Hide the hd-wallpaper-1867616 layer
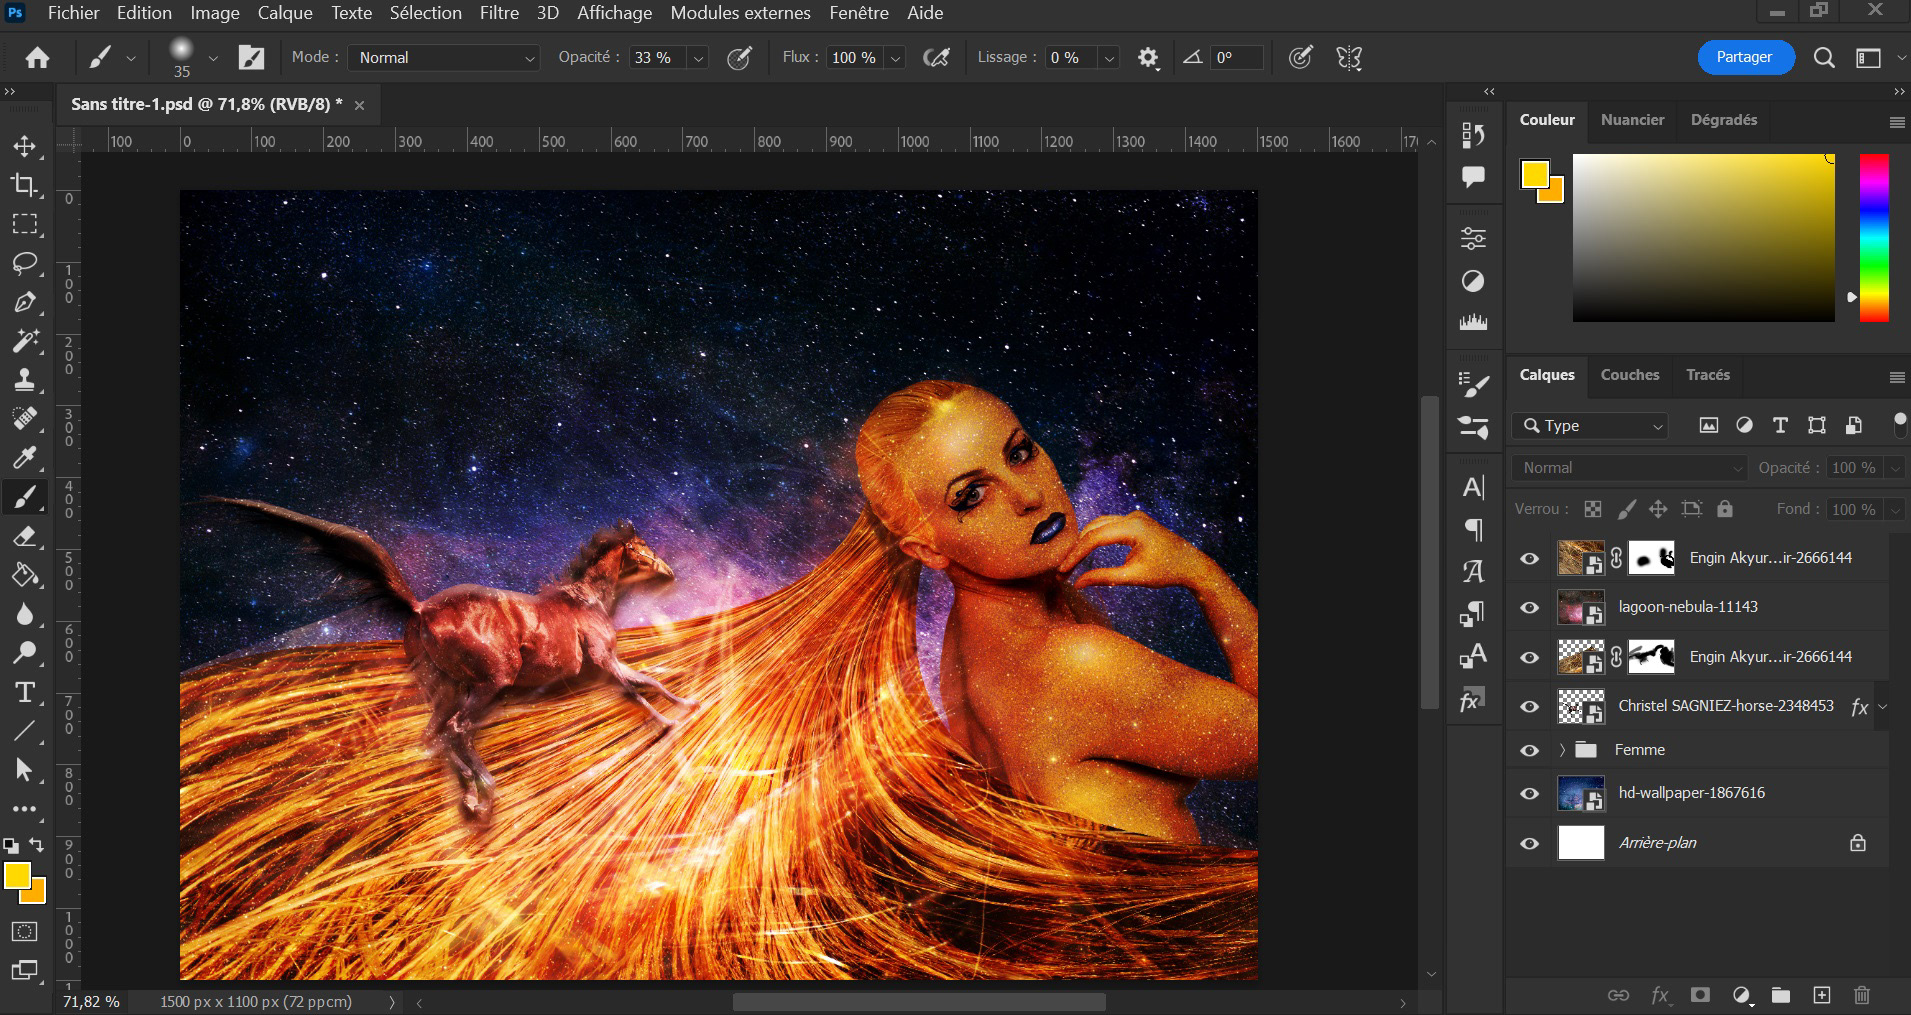This screenshot has height=1015, width=1911. click(1530, 794)
